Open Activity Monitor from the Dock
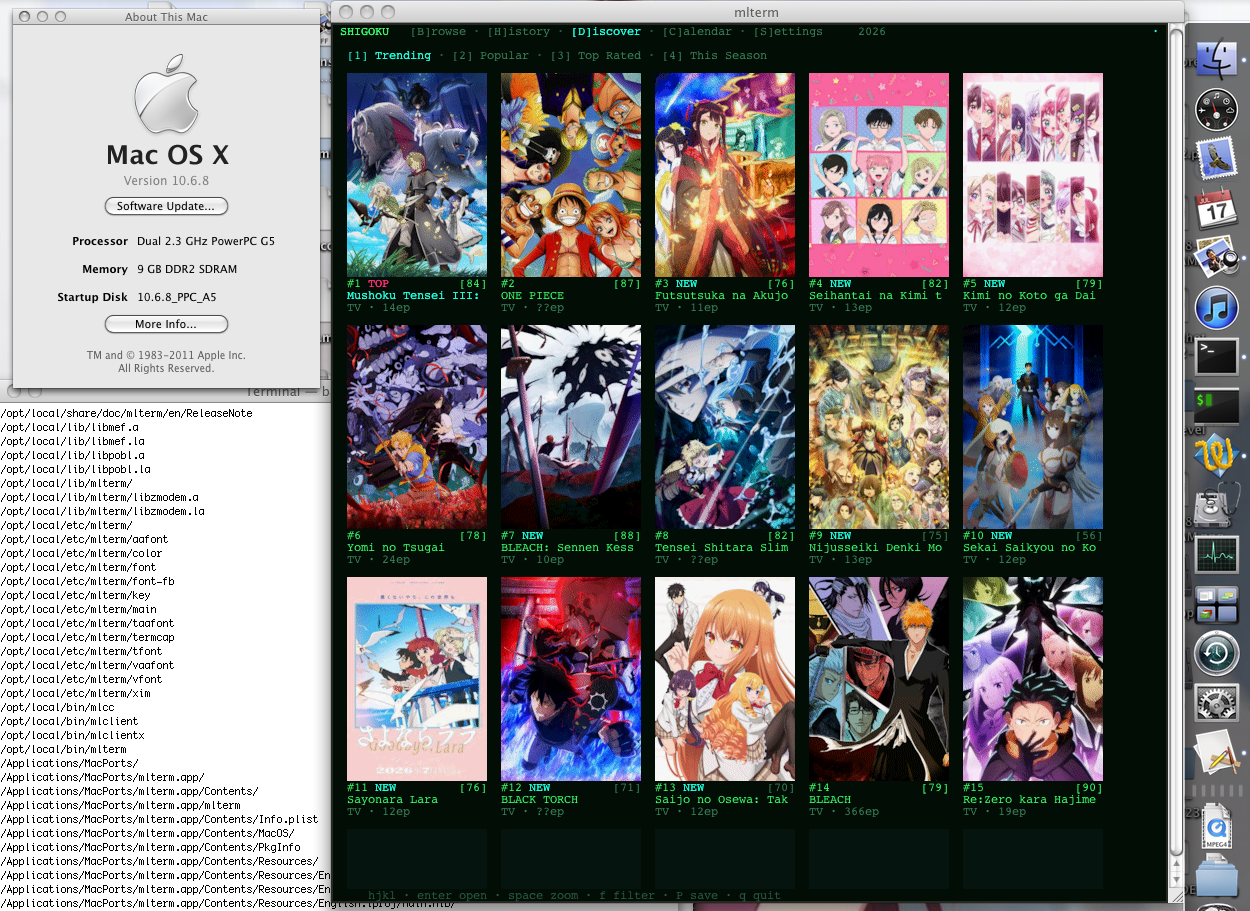Viewport: 1250px width, 911px height. 1217,555
